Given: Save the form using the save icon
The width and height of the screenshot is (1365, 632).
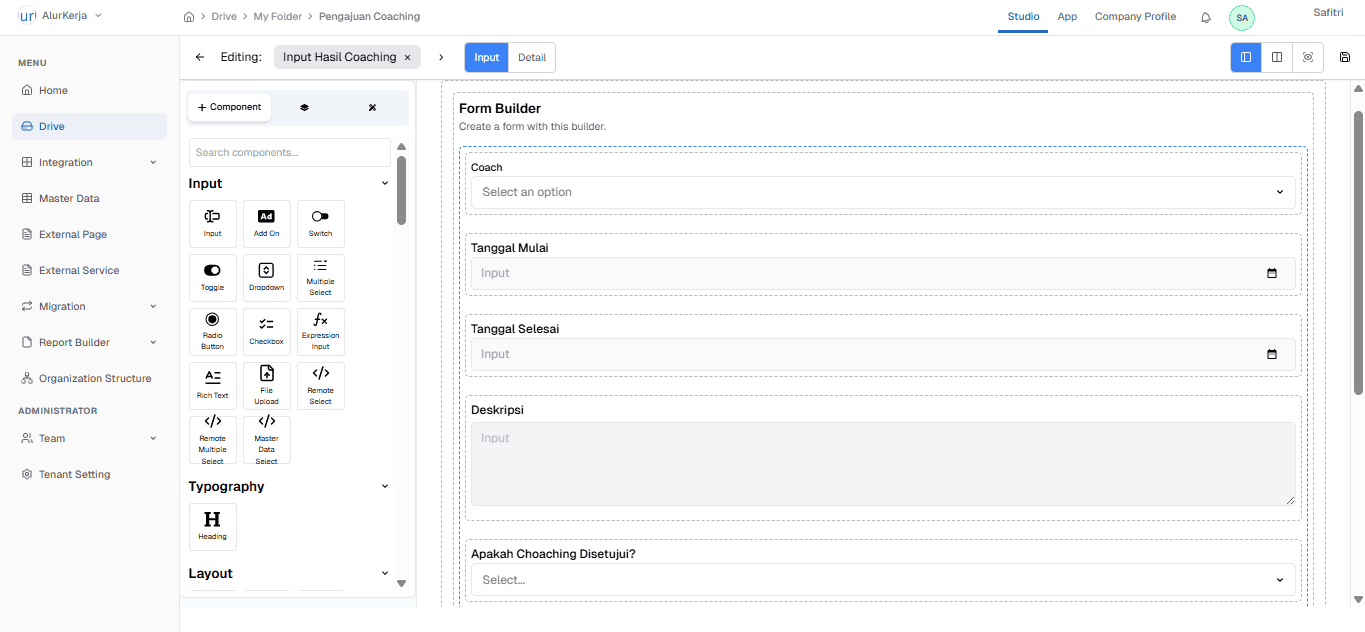Looking at the screenshot, I should [x=1345, y=57].
